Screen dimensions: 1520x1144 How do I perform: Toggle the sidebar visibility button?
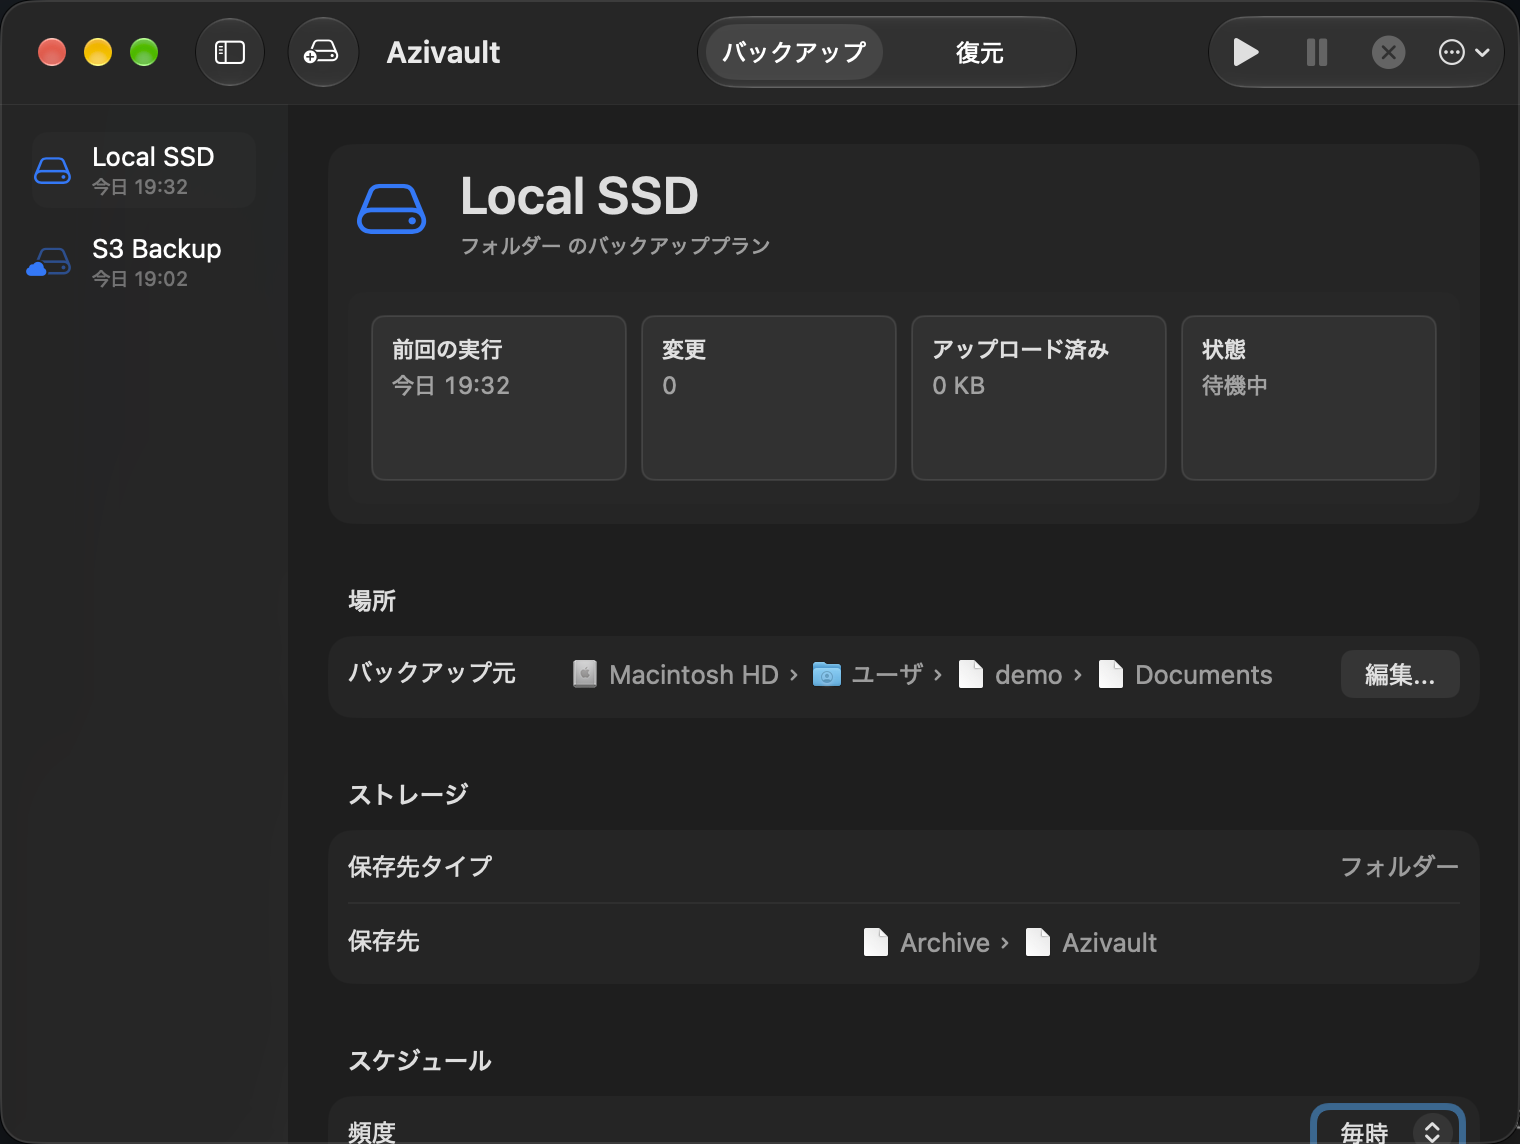(x=230, y=52)
